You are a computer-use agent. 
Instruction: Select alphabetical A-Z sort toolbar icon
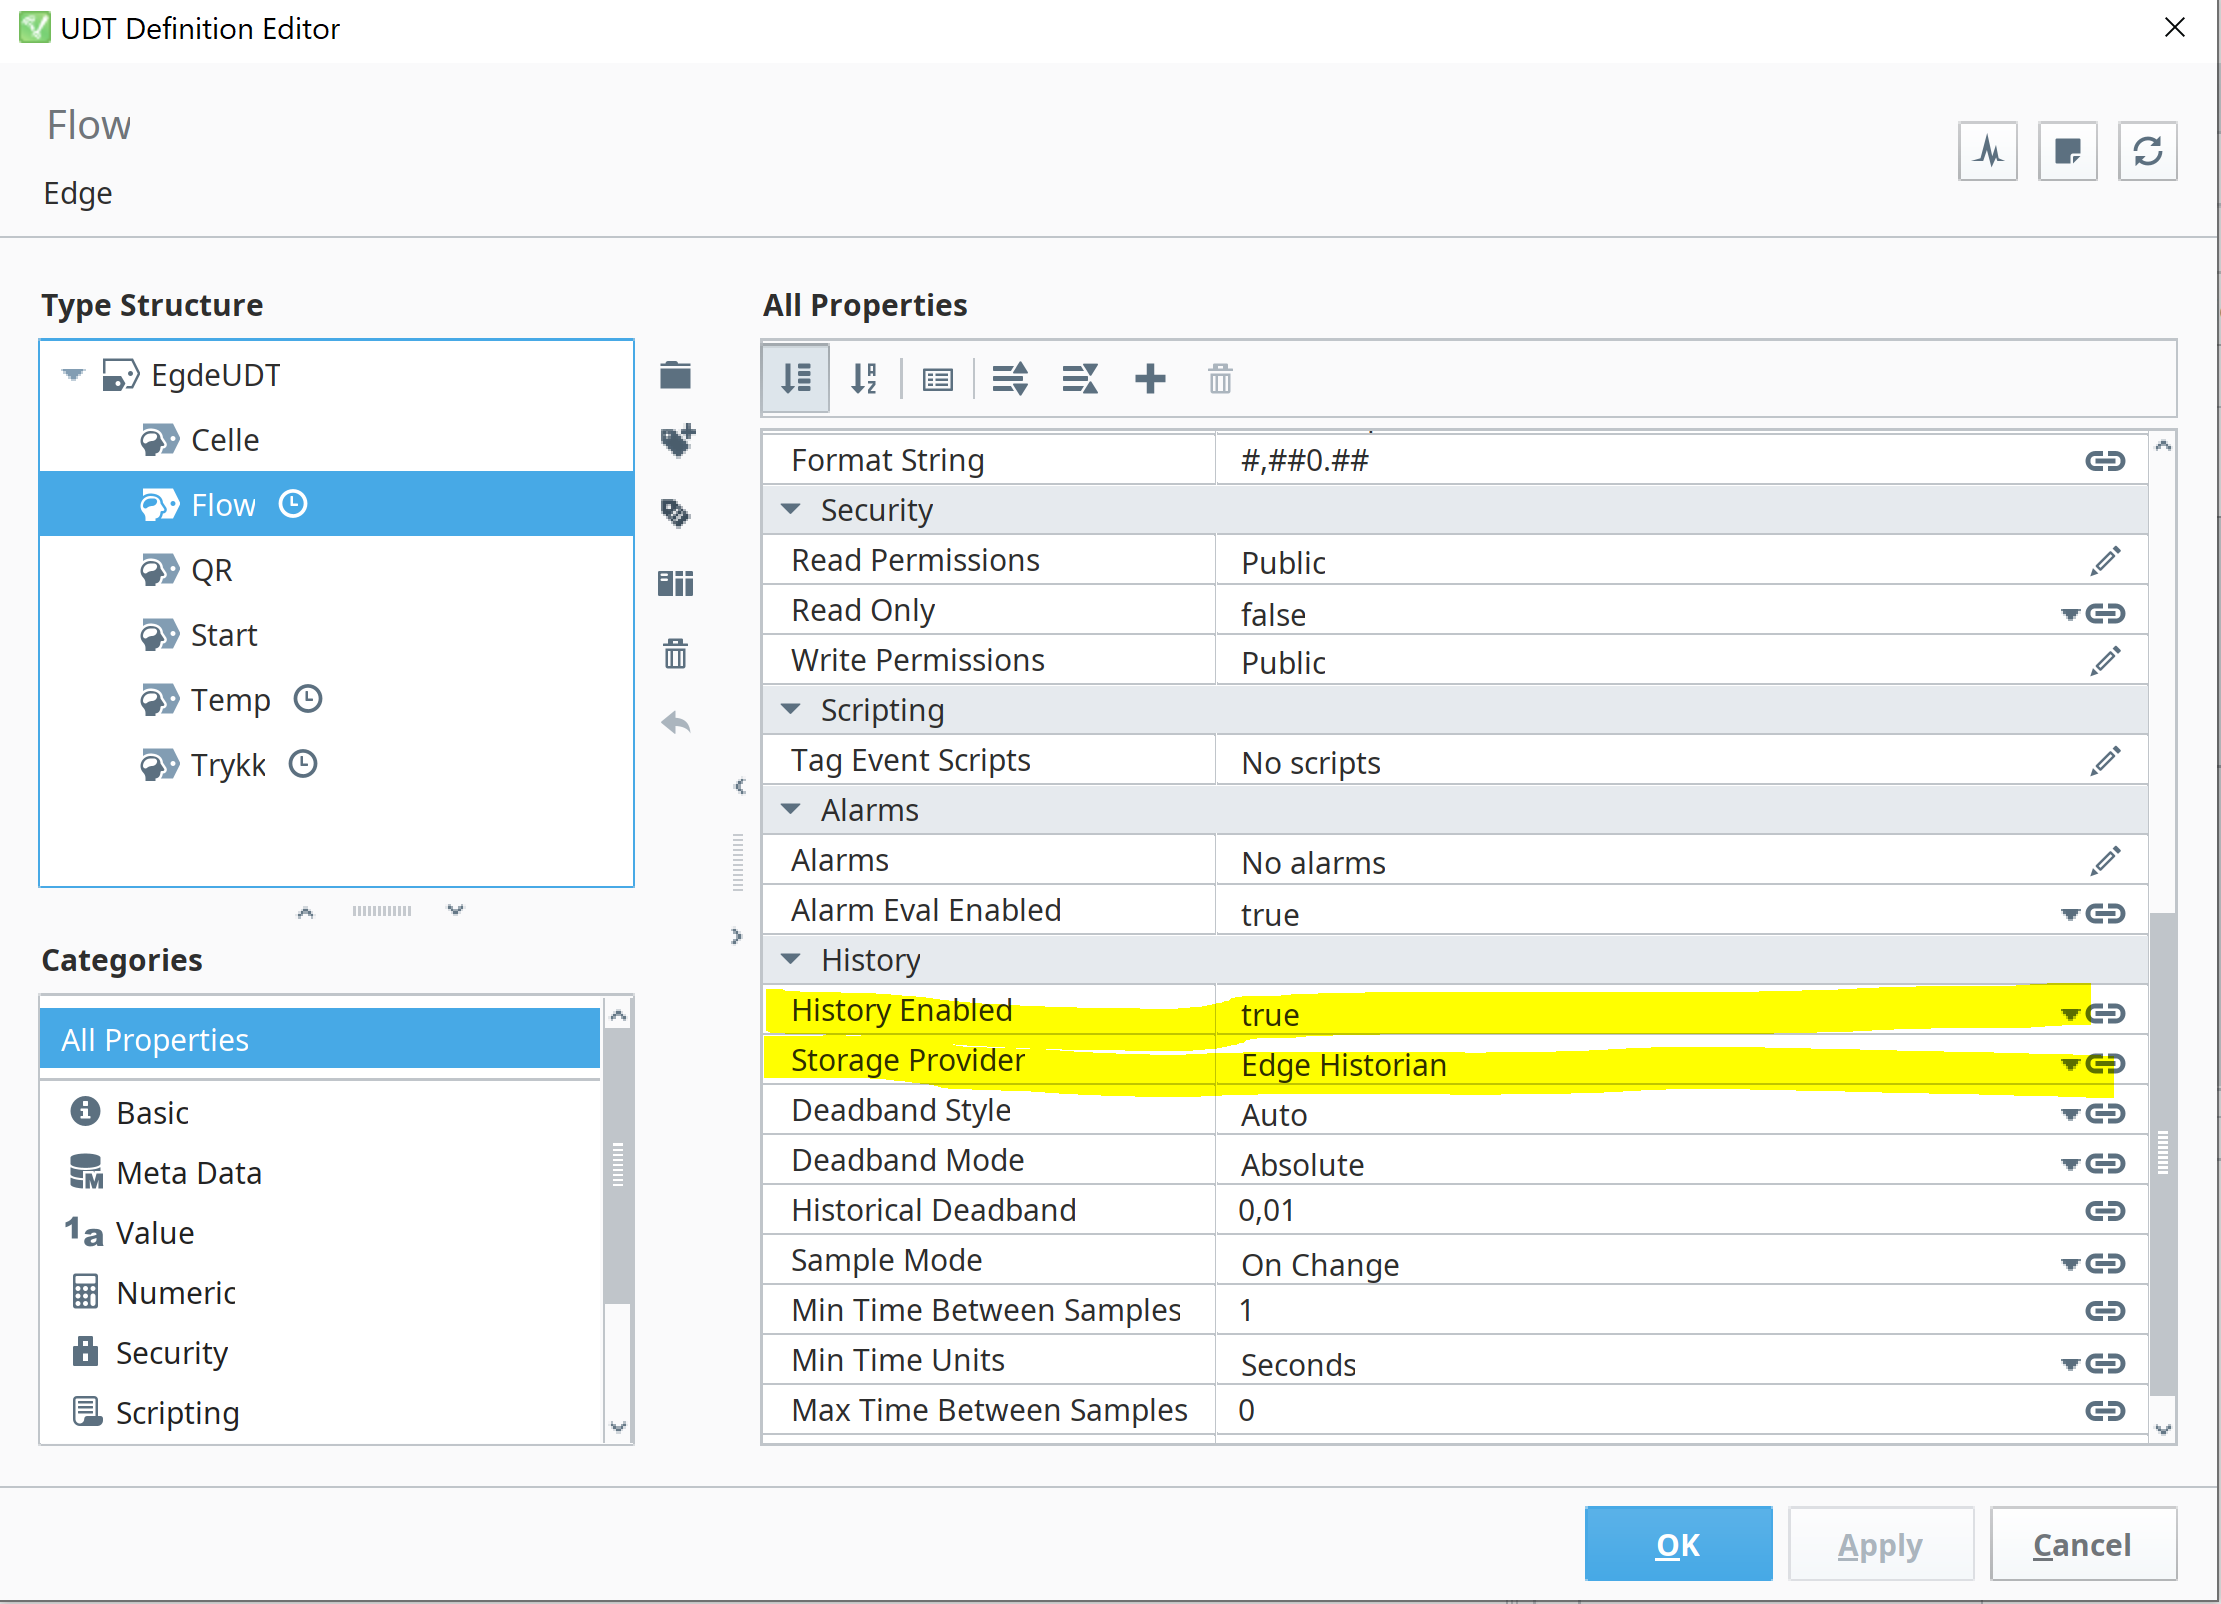coord(864,378)
